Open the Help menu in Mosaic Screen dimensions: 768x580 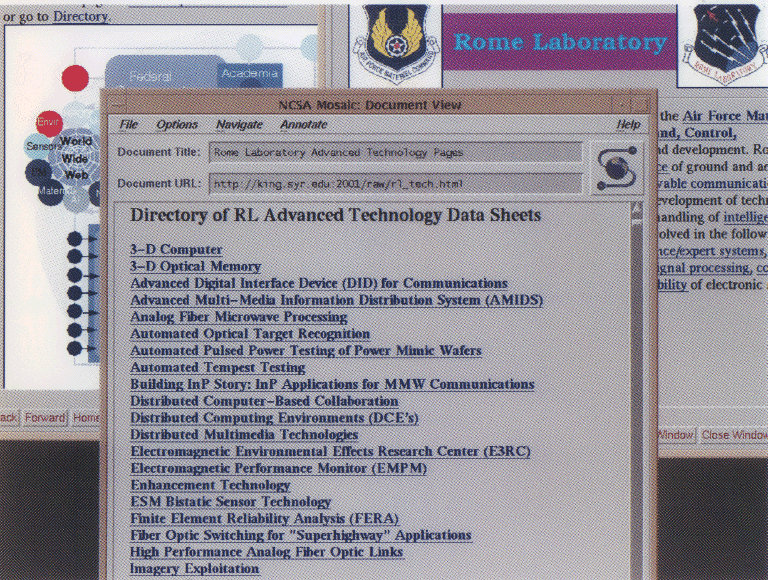pos(628,124)
